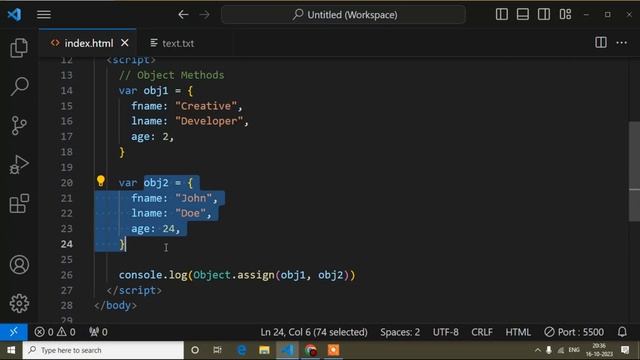
Task: Open the Source Control view
Action: point(19,125)
